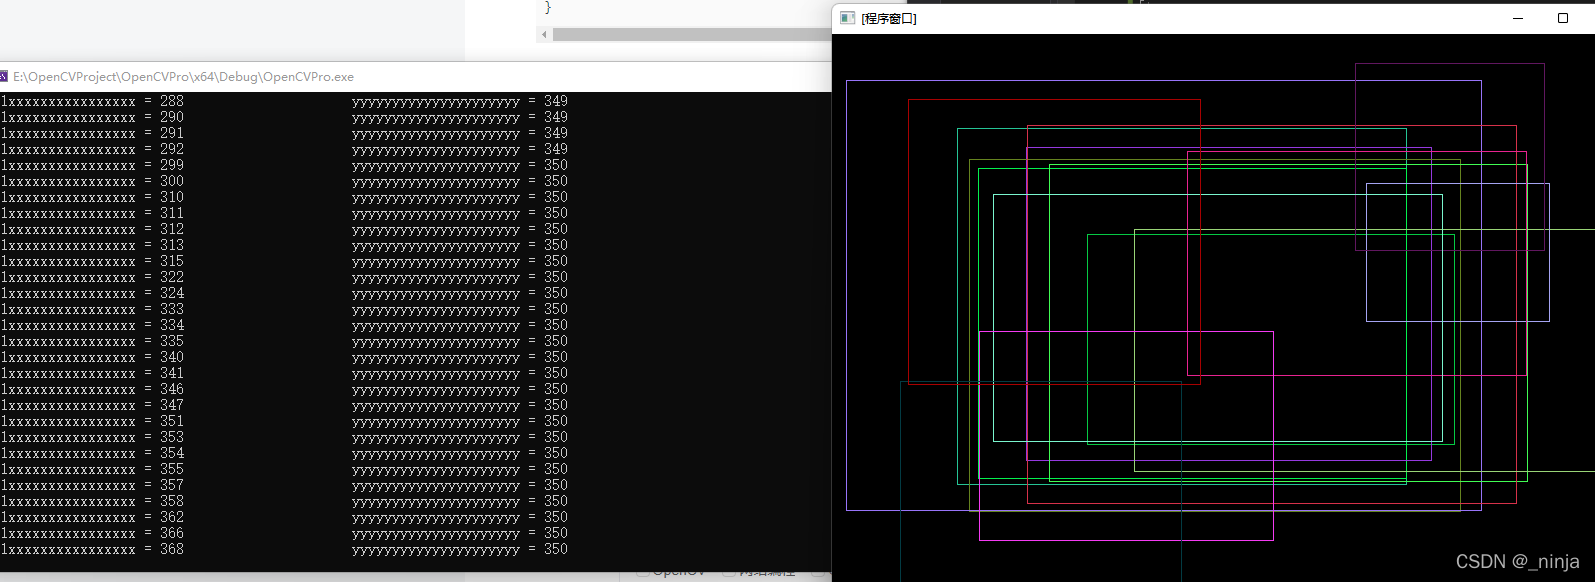1595x582 pixels.
Task: Click the x value 346
Action: click(x=172, y=389)
